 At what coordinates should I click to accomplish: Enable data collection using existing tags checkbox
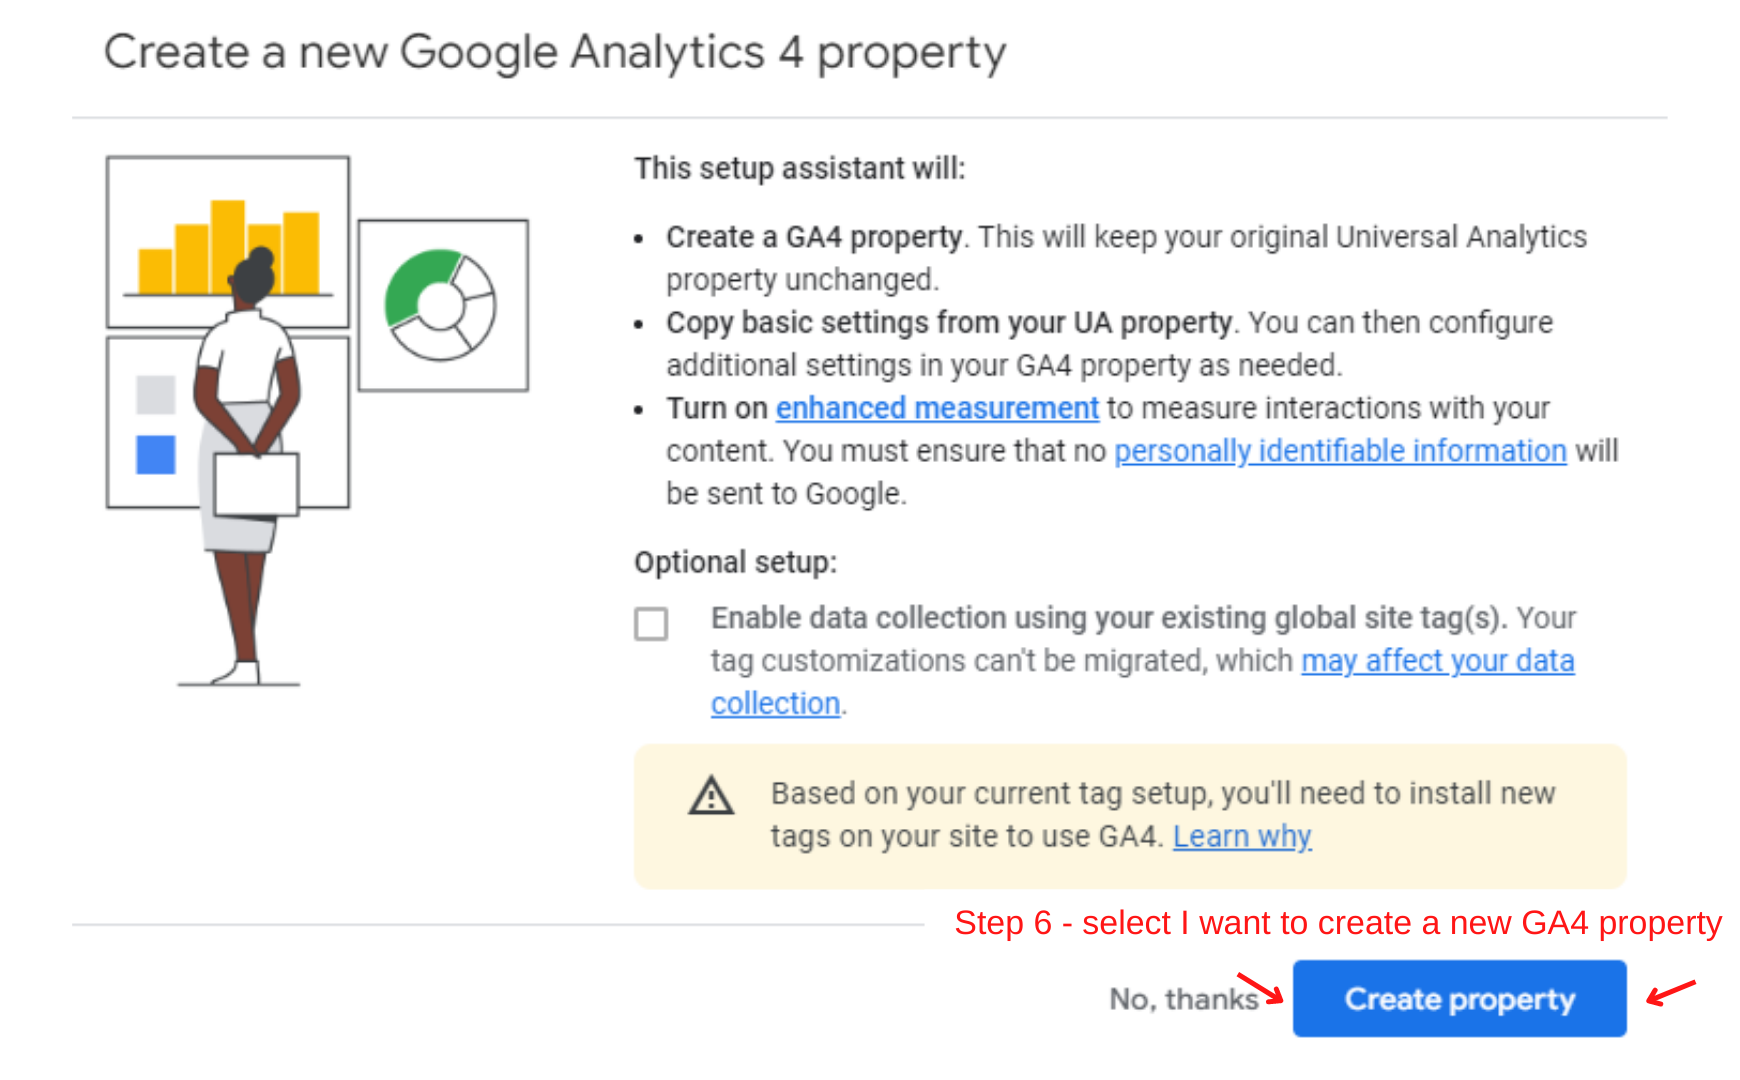click(x=651, y=624)
